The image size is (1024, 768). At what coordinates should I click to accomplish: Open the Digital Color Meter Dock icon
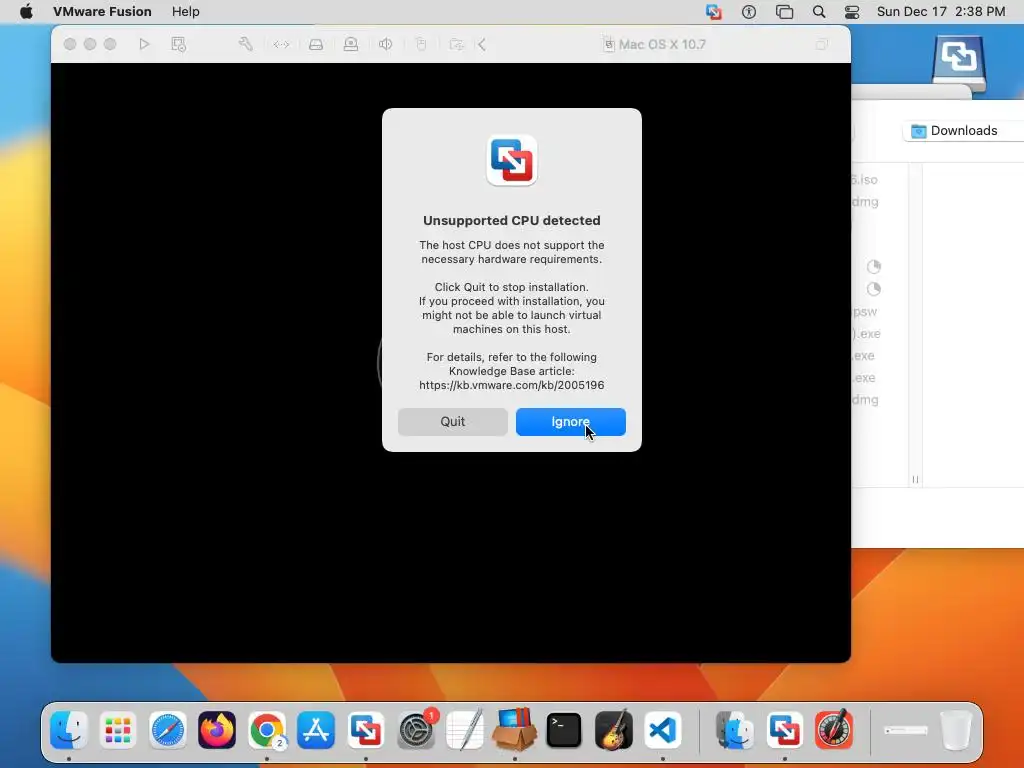click(834, 729)
